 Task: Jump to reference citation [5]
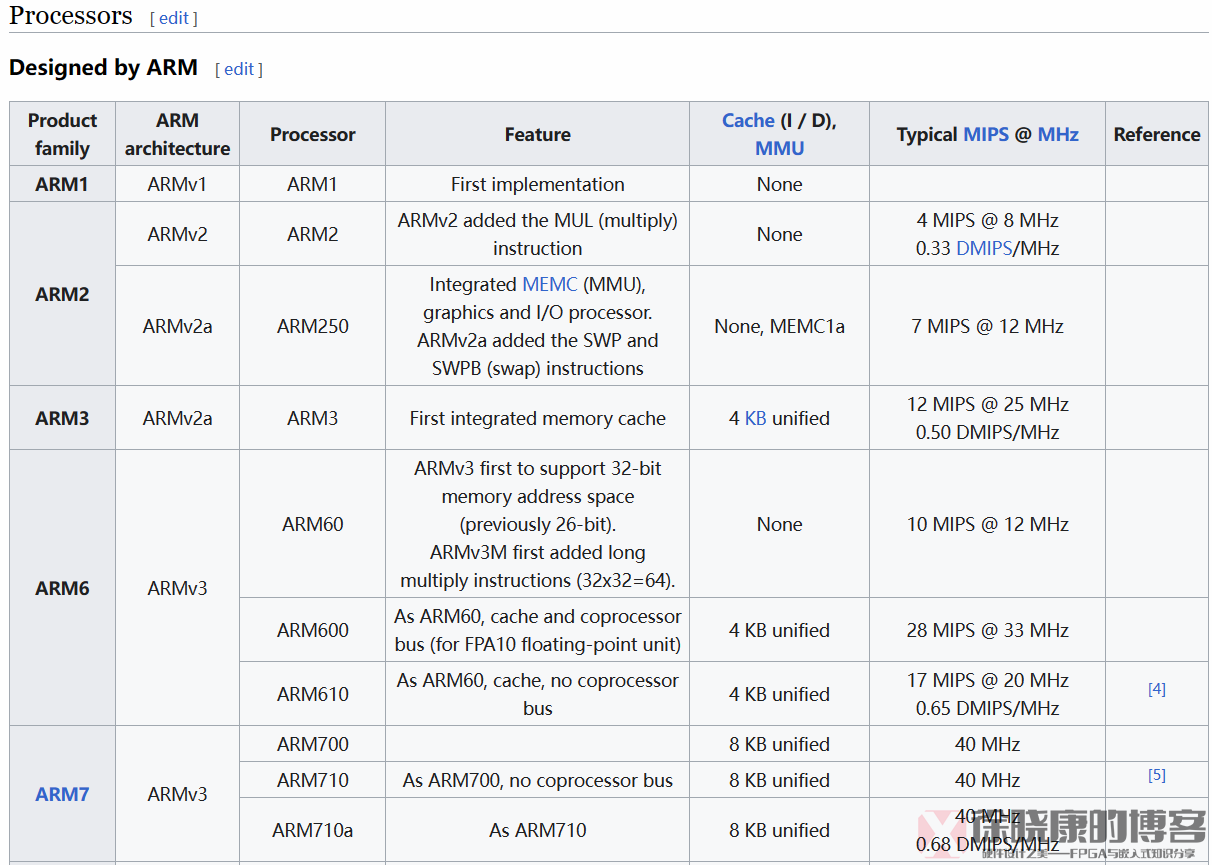[x=1156, y=775]
